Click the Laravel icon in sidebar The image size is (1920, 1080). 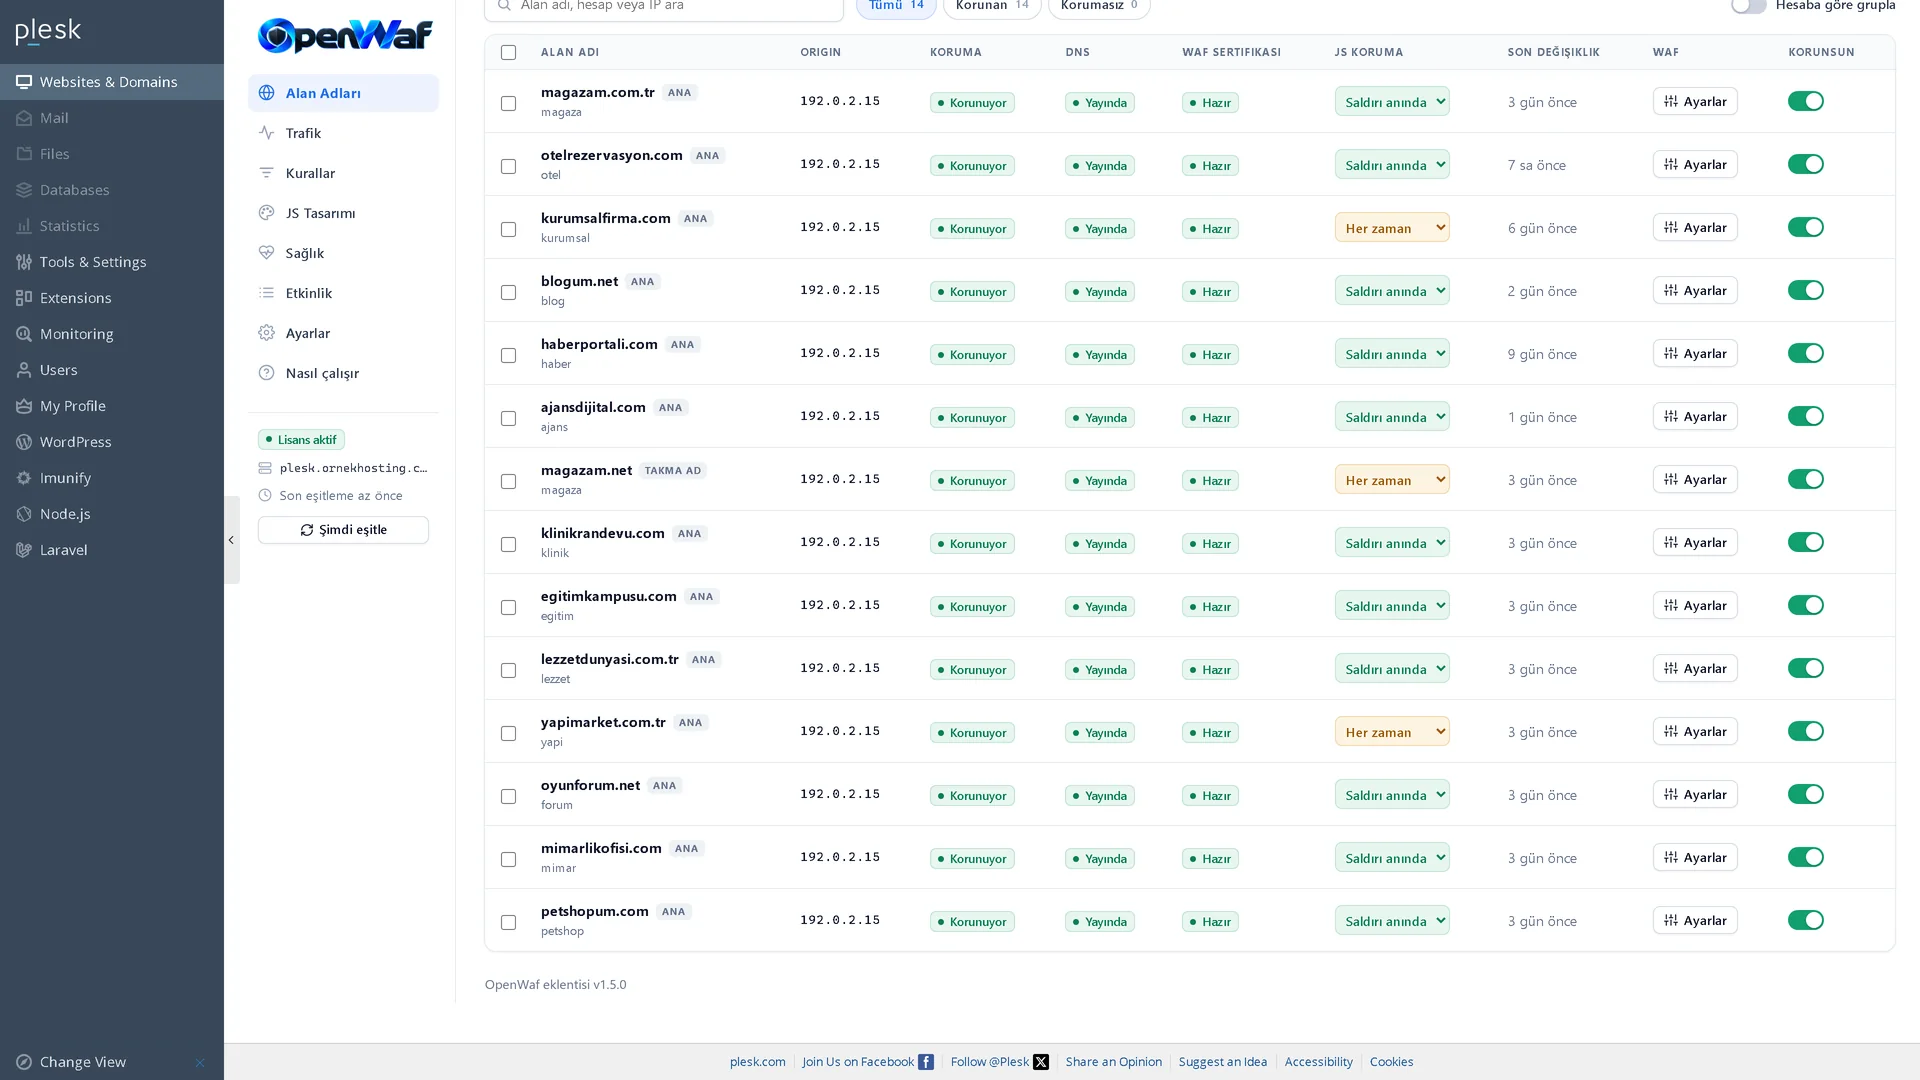(24, 550)
